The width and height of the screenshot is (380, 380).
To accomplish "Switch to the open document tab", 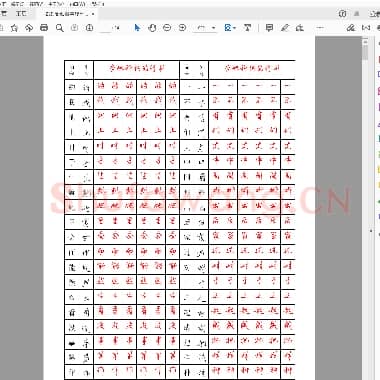I will [67, 14].
